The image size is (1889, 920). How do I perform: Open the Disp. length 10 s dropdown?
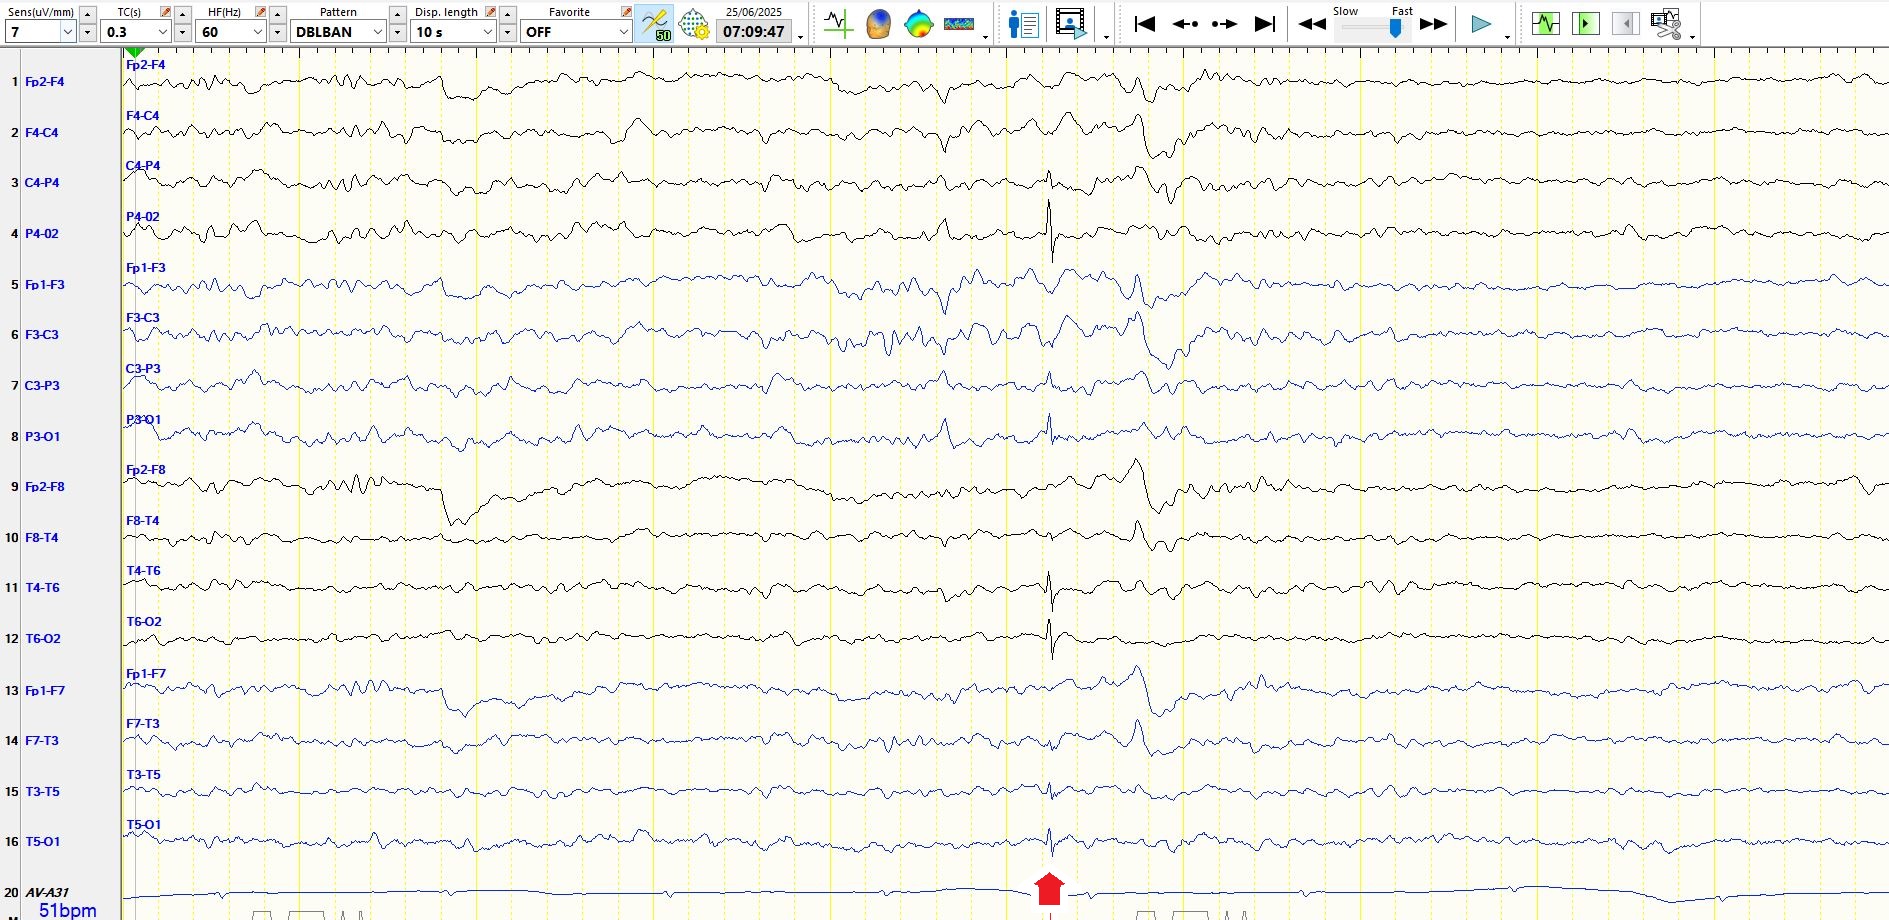tap(488, 32)
